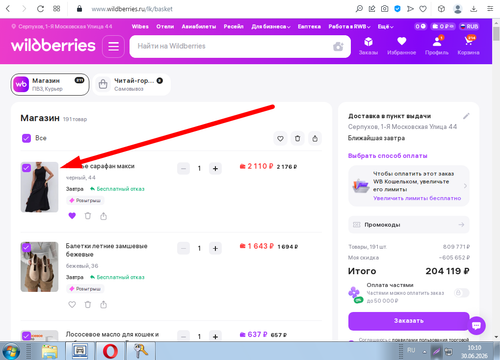Increase quantity of Балетки летние
Viewport: 500px width, 360px height.
[x=215, y=248]
